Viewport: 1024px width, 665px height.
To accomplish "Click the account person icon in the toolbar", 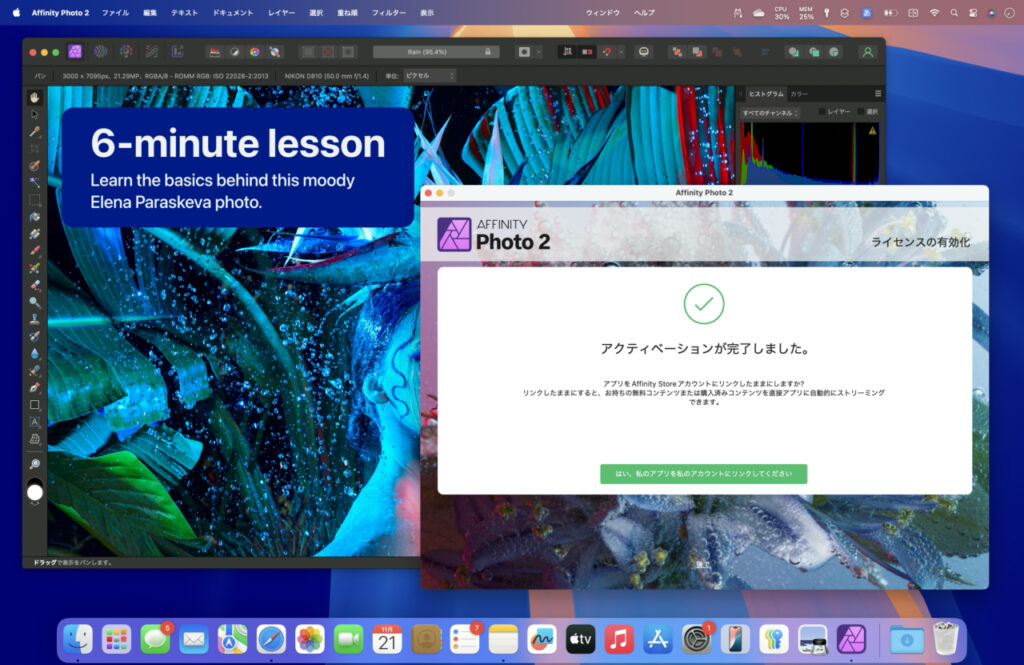I will coord(867,52).
